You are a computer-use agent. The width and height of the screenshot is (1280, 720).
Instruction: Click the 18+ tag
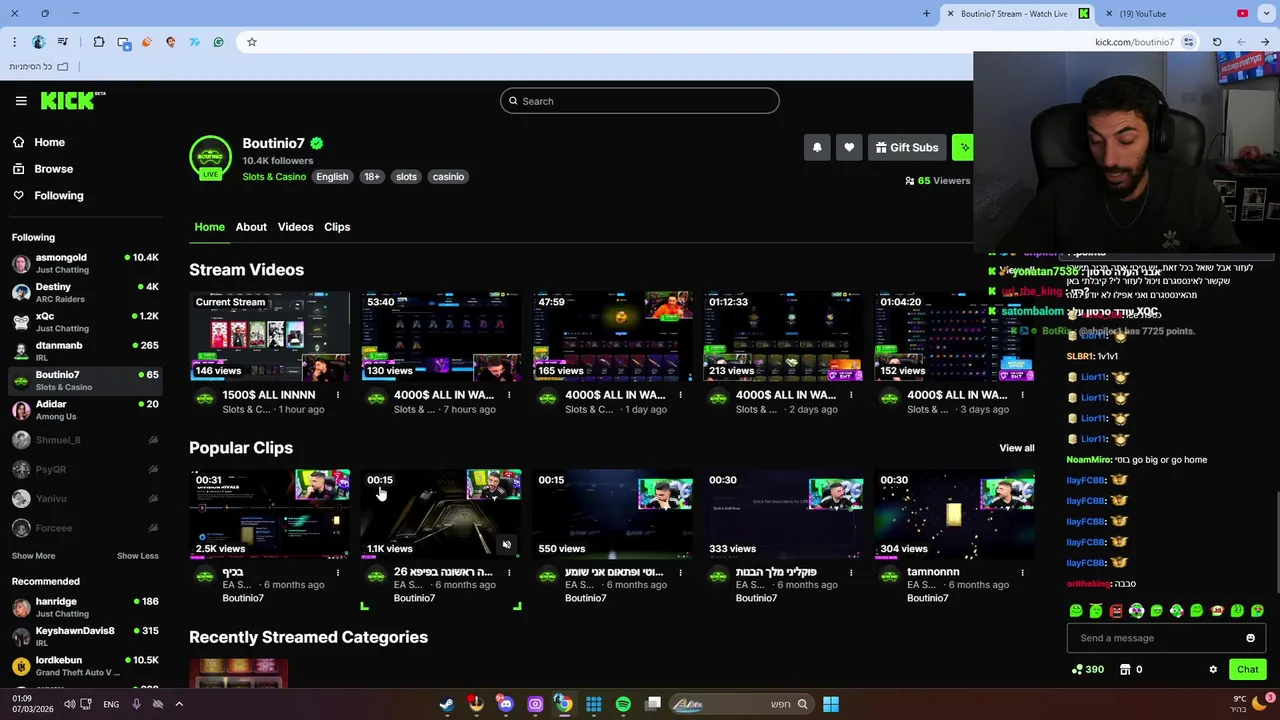[371, 177]
